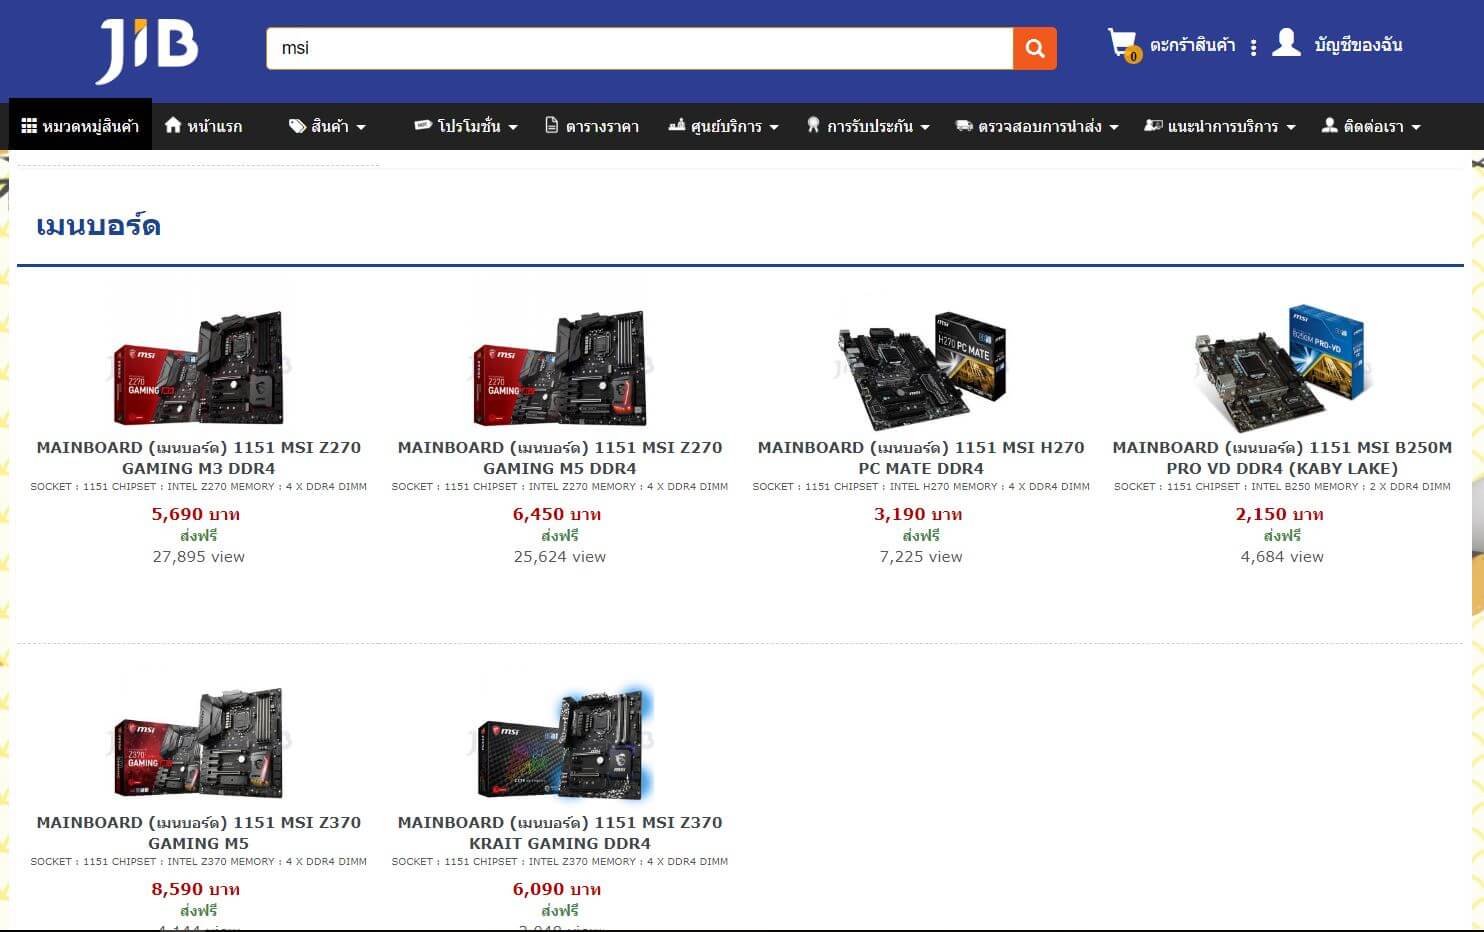The height and width of the screenshot is (932, 1484).
Task: Click the orange search magnifier button
Action: coord(1035,48)
